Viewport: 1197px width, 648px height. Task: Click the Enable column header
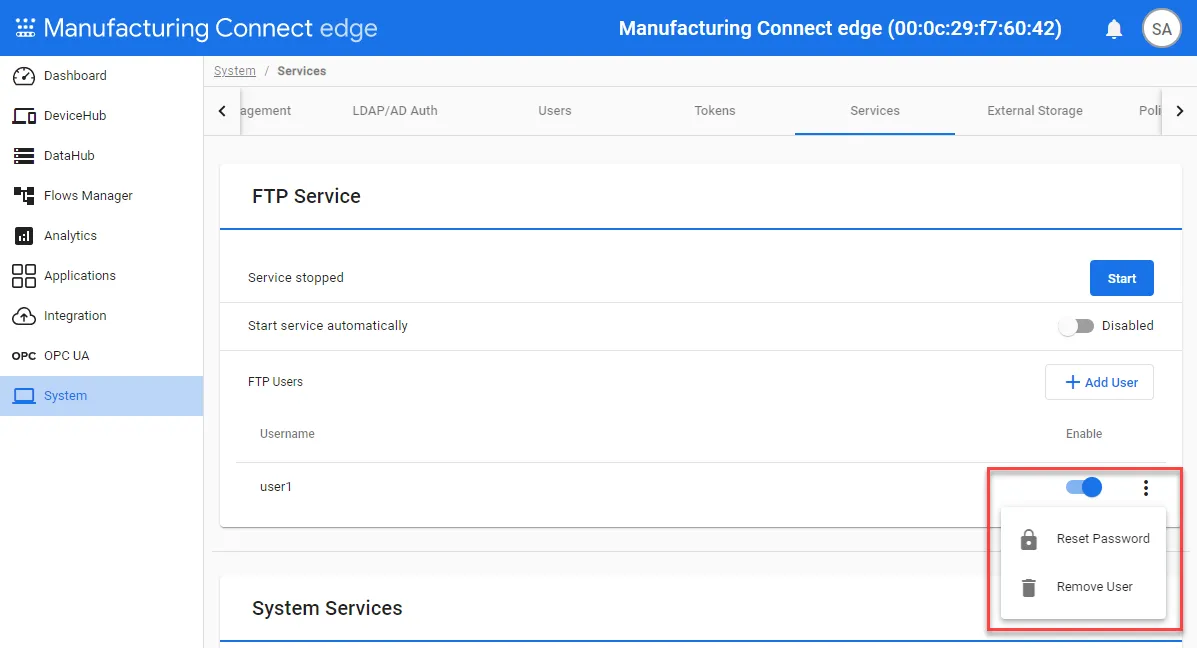pyautogui.click(x=1084, y=434)
